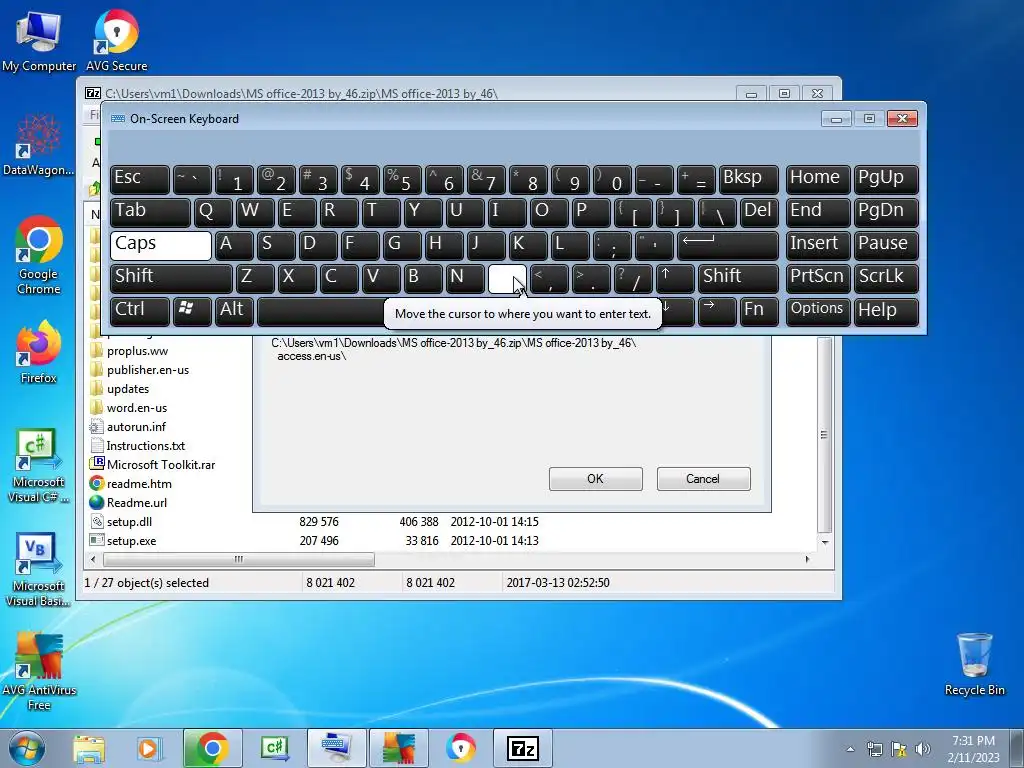Open AVG Secure browser taskbar button
Image resolution: width=1024 pixels, height=768 pixels.
coord(461,748)
